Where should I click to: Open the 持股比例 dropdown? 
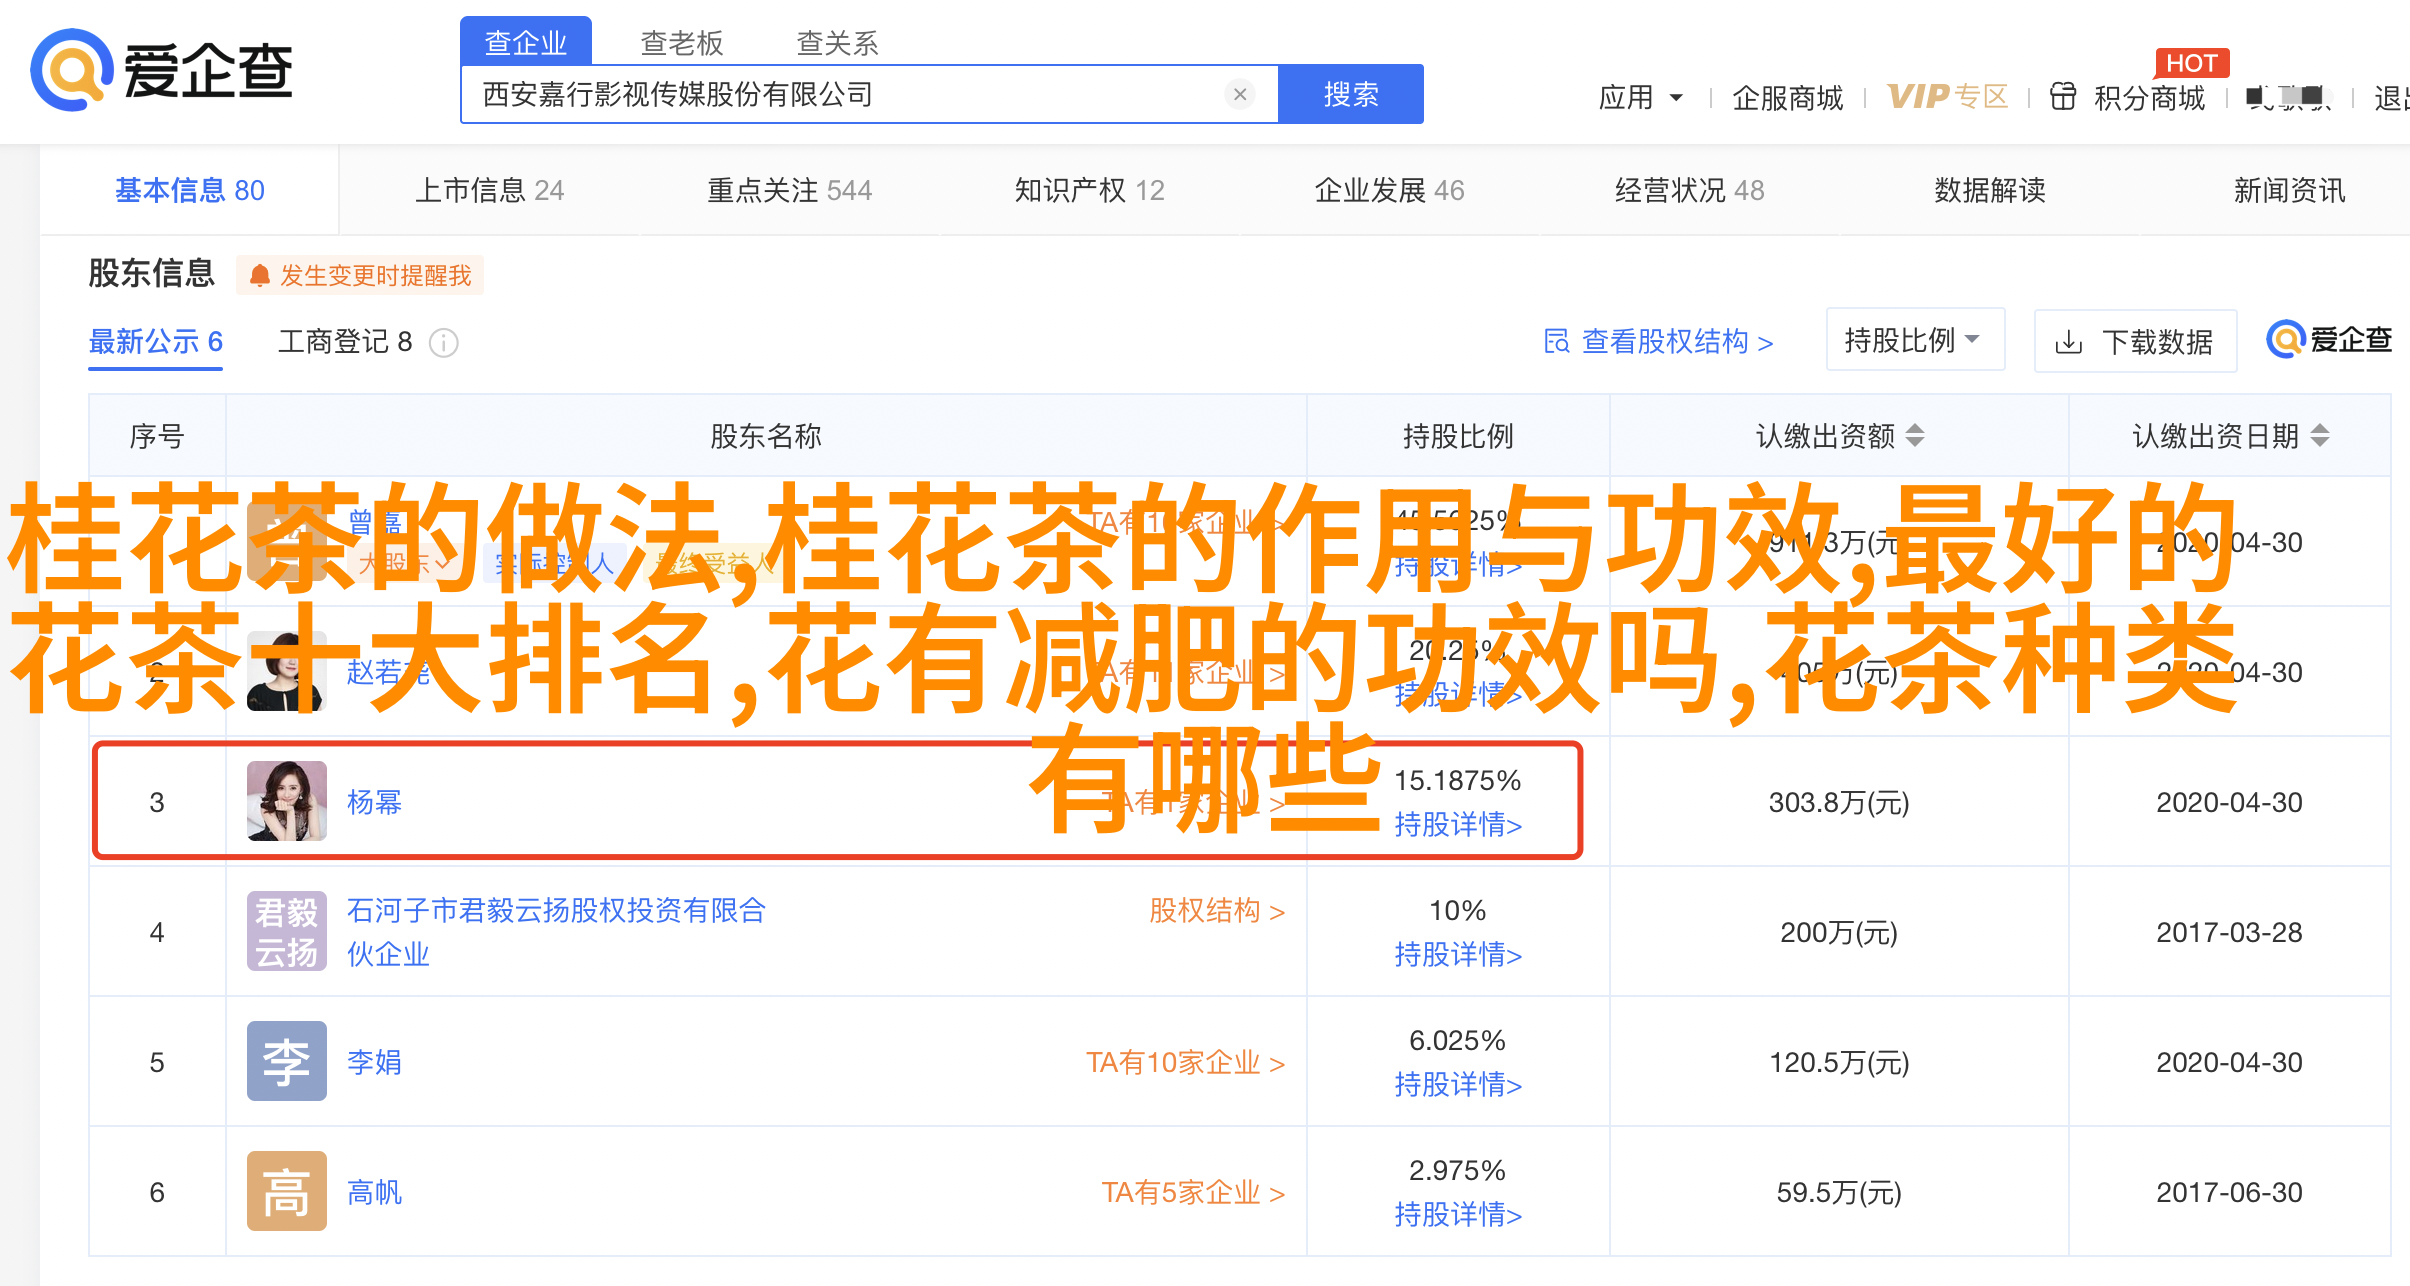click(x=1914, y=340)
